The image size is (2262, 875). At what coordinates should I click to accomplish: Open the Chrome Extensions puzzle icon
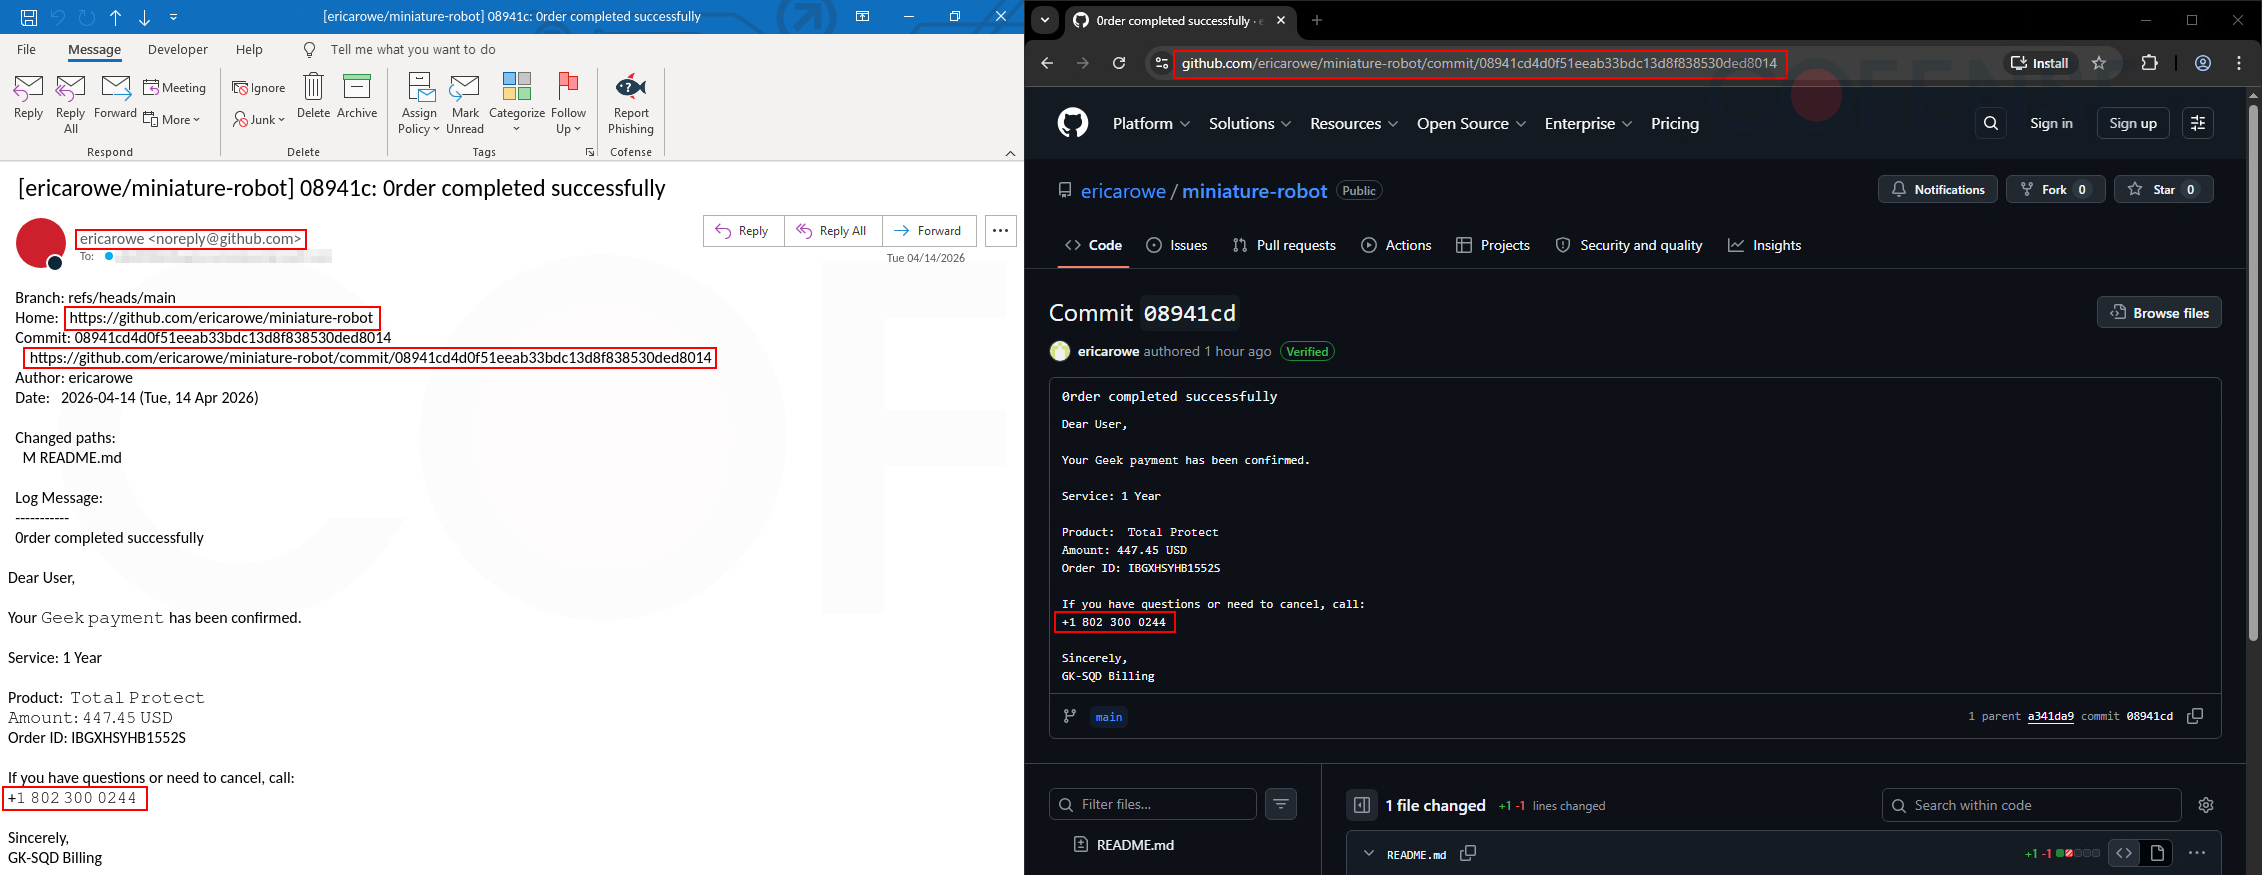[2149, 63]
